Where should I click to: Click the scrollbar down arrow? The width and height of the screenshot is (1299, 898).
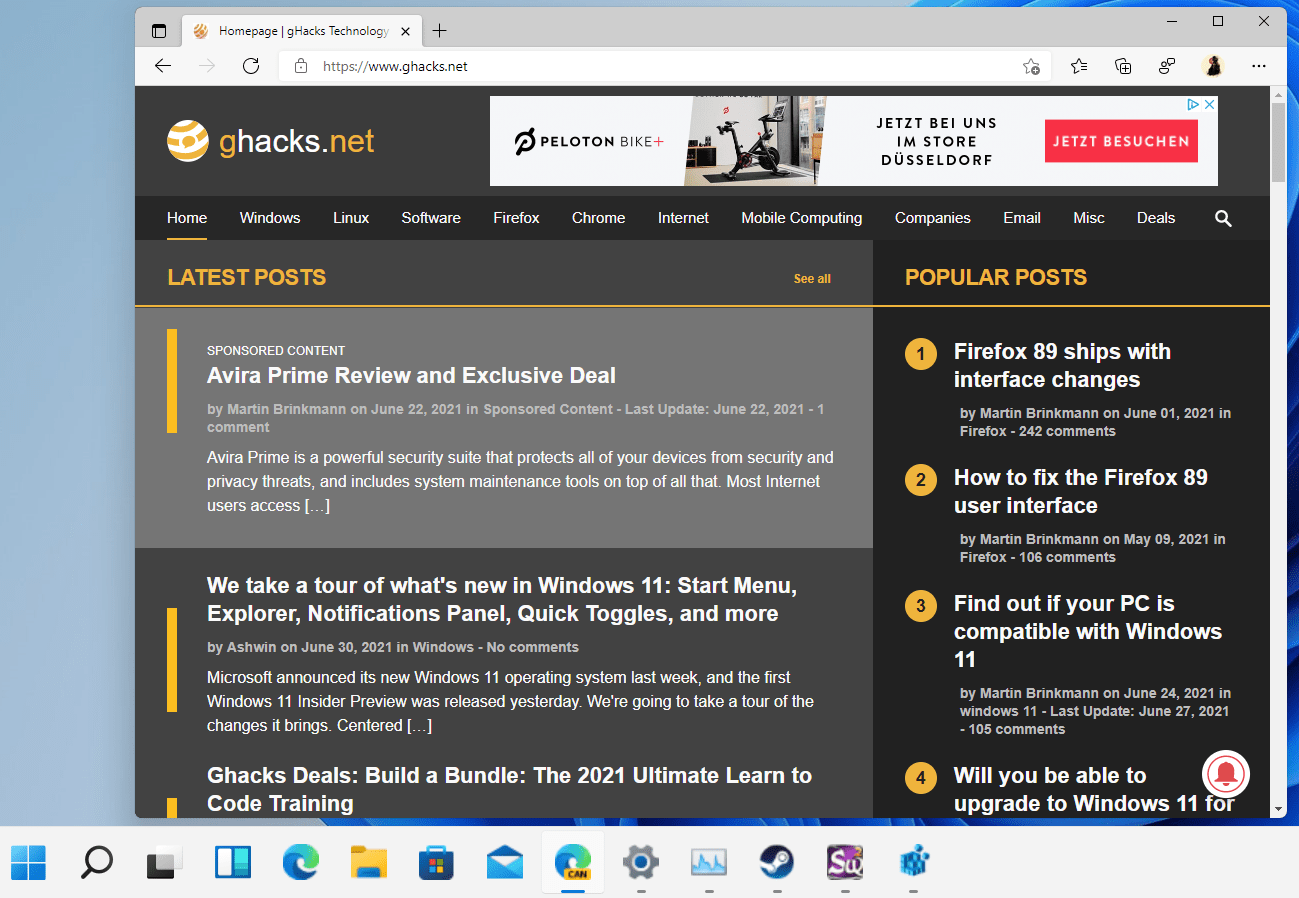click(x=1278, y=808)
